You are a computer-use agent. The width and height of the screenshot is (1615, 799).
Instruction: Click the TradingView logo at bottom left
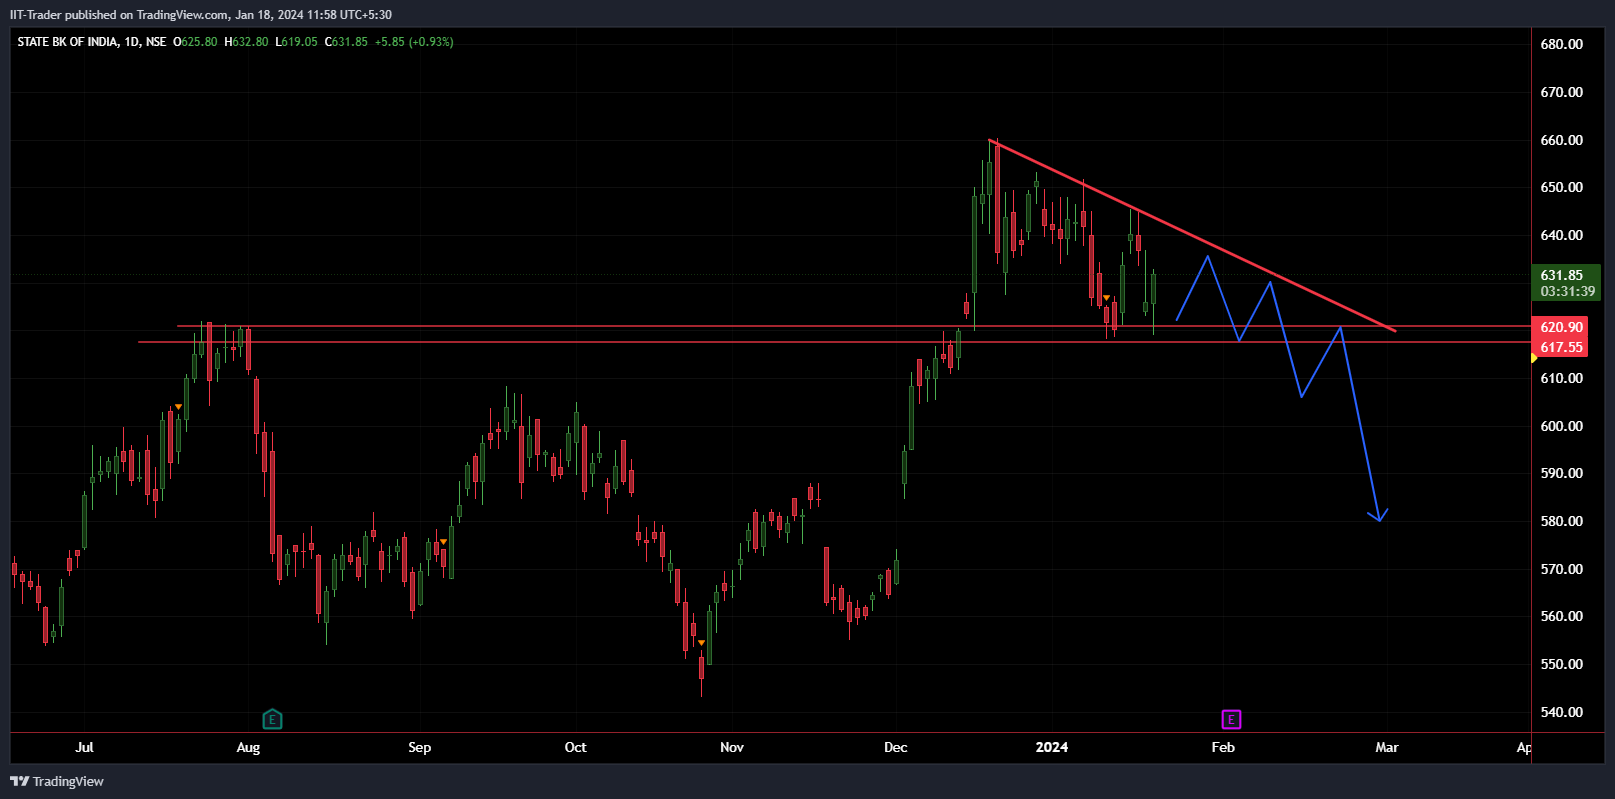tap(57, 781)
